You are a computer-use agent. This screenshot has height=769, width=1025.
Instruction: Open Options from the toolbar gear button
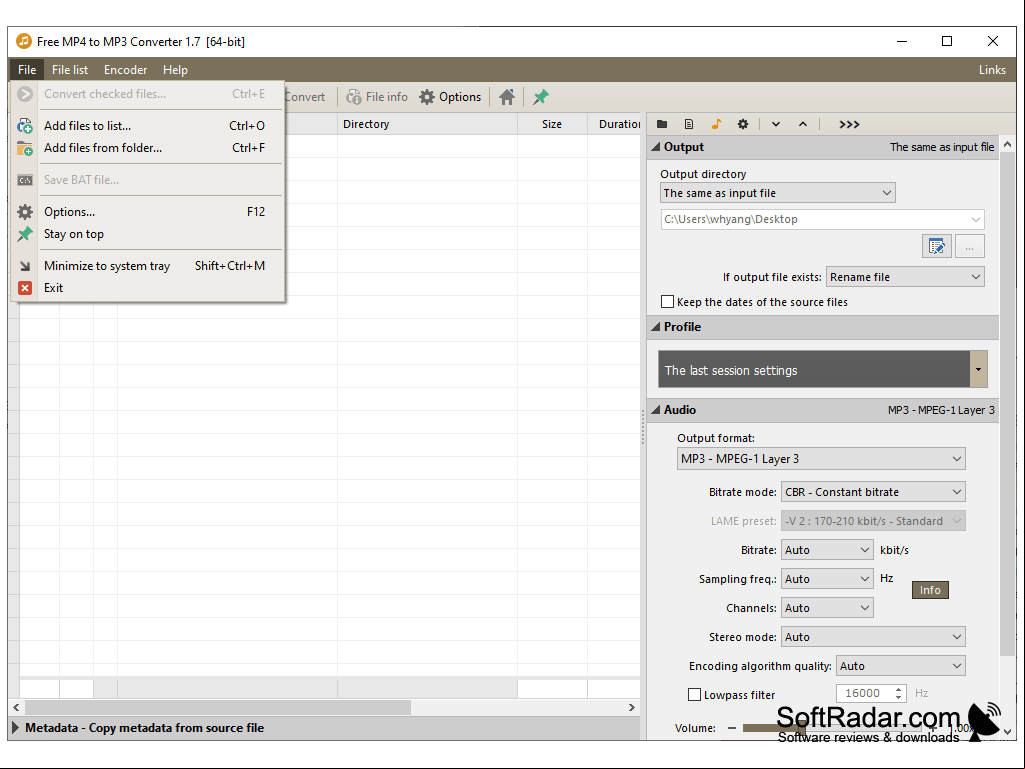point(450,97)
